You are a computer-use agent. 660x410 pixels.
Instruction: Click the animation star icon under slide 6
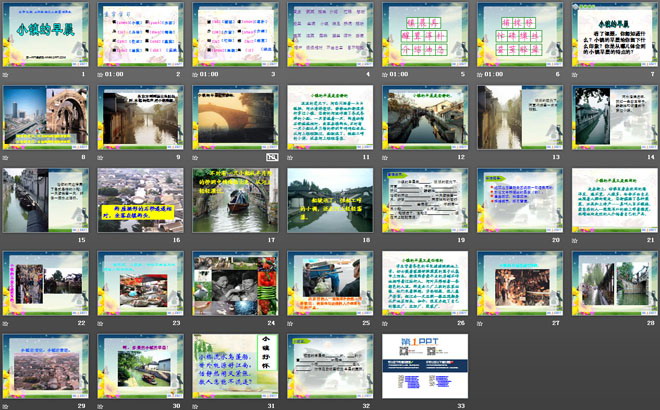[479, 75]
